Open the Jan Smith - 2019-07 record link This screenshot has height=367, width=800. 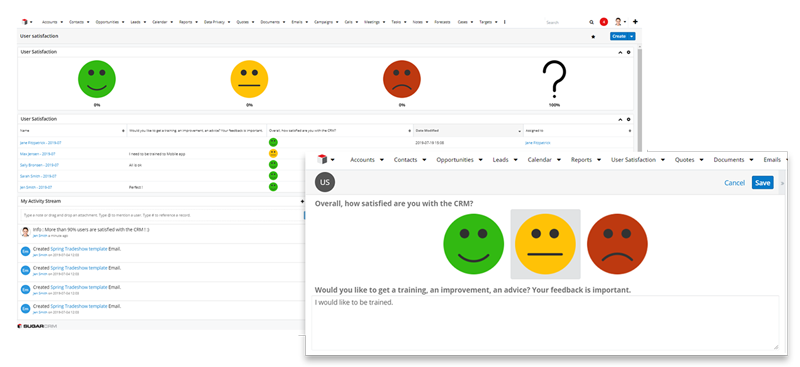tap(37, 187)
